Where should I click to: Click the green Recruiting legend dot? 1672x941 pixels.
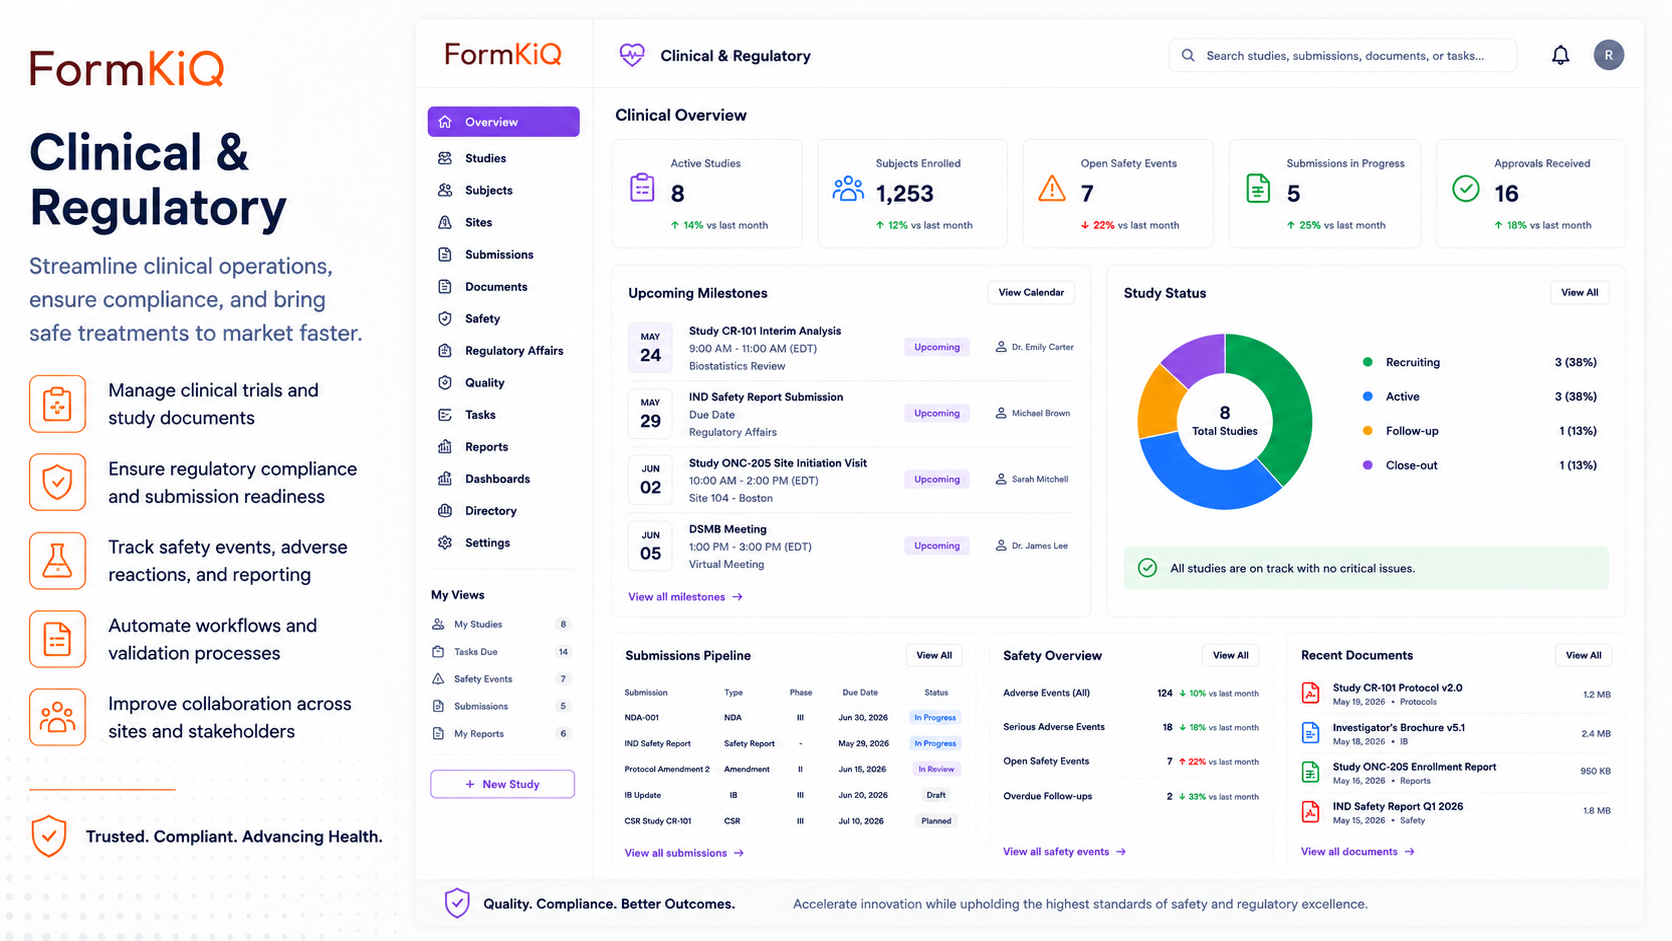[1367, 362]
